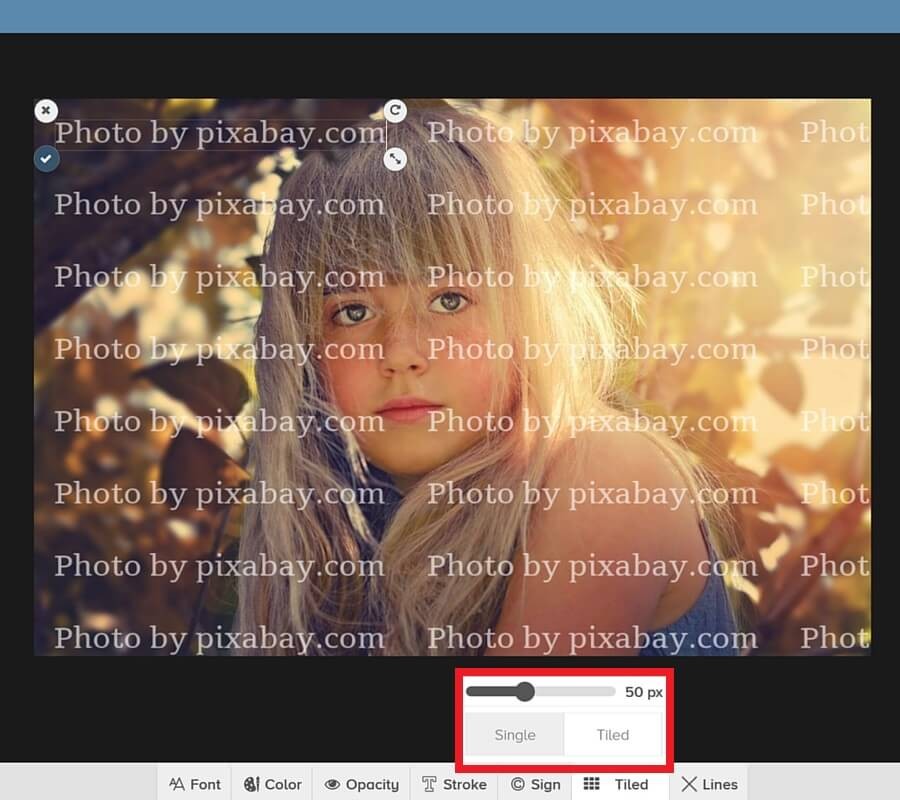
Task: Open the Stroke settings
Action: click(455, 784)
